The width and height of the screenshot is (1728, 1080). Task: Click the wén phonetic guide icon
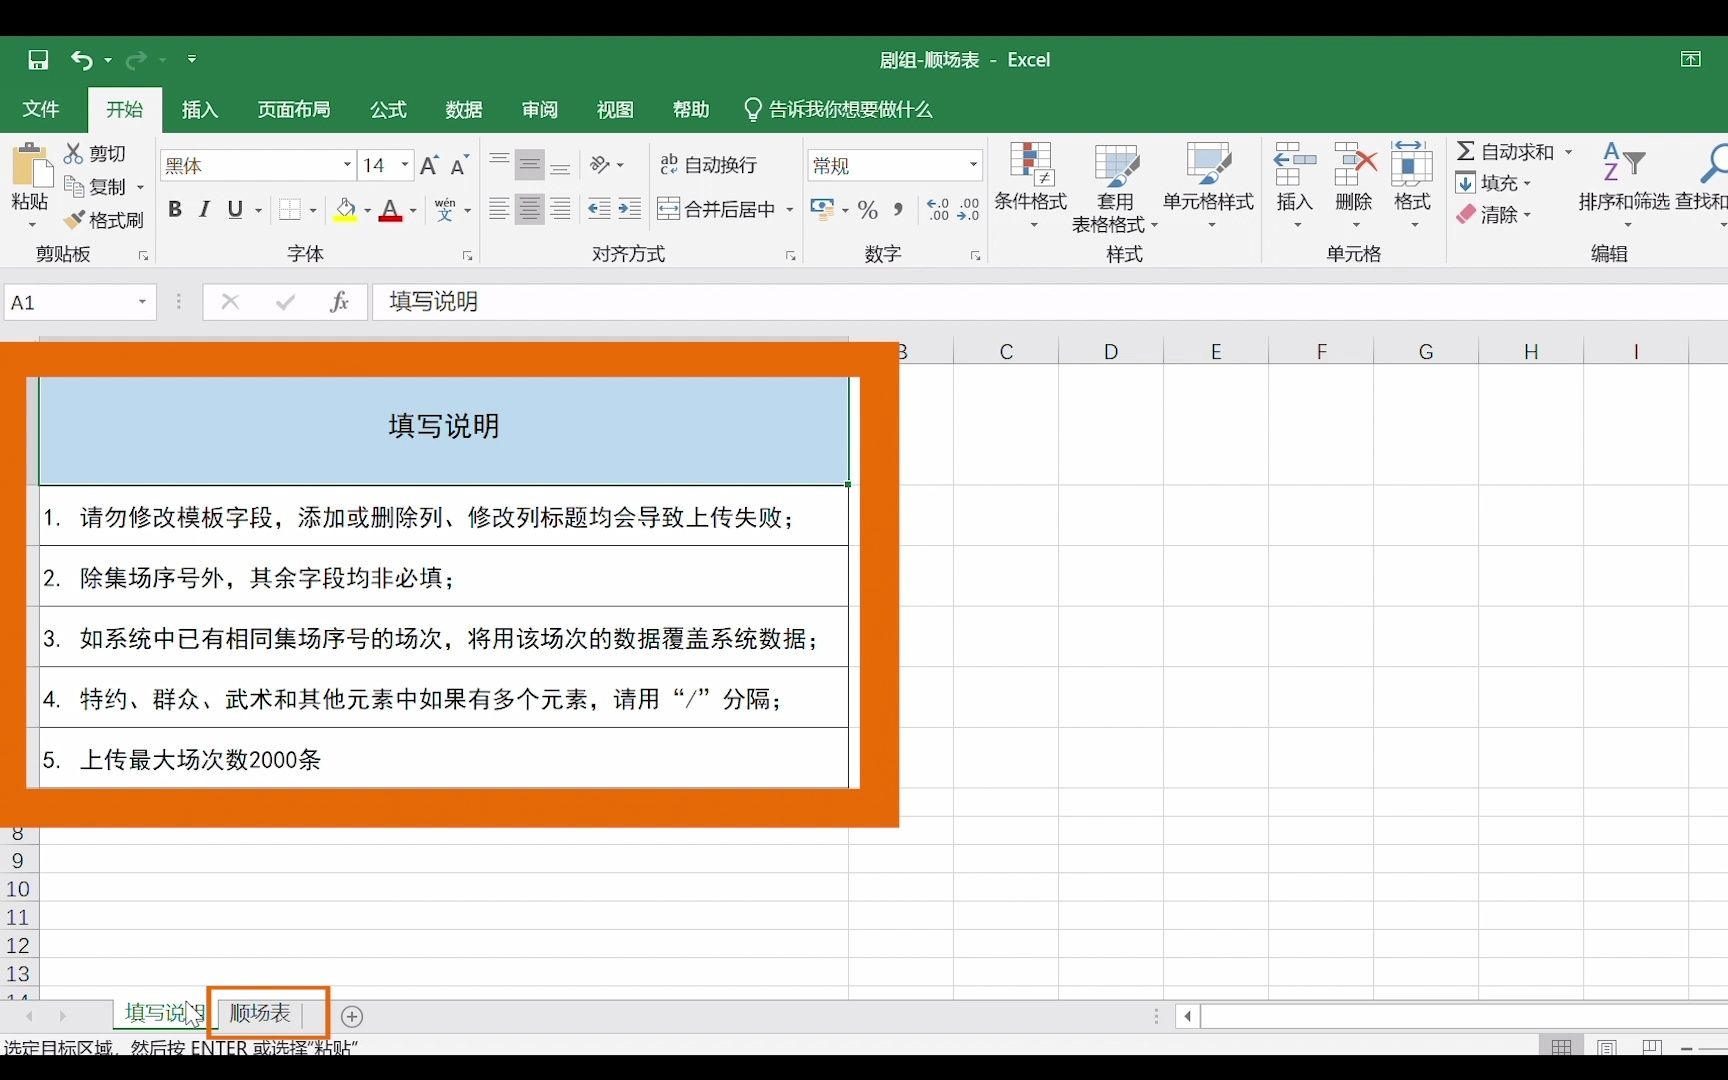tap(445, 209)
